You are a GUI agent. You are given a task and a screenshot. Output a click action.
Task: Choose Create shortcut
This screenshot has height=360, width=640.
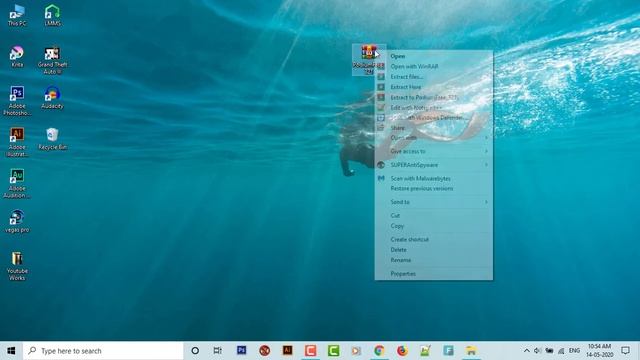tap(434, 240)
